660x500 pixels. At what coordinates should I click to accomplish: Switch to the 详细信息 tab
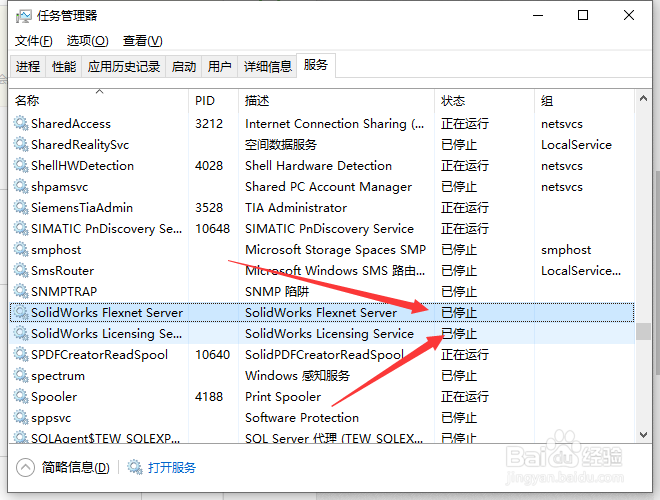(x=268, y=66)
